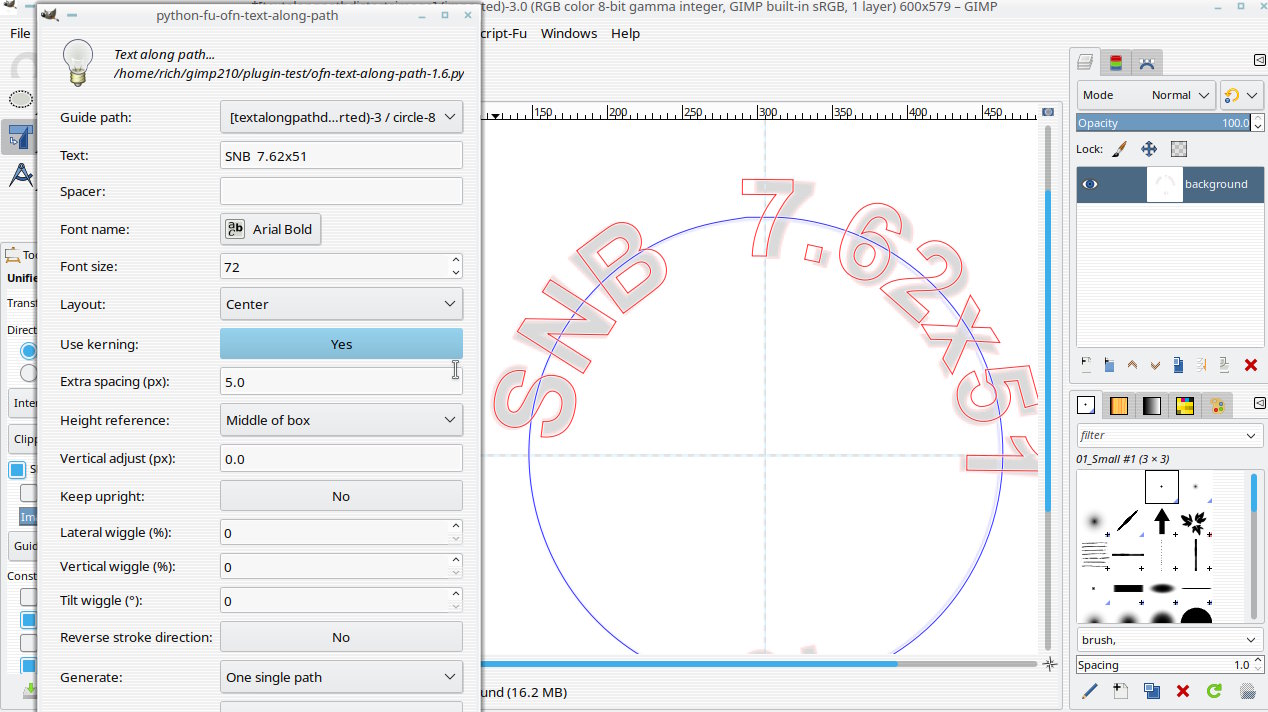Click the Extra spacing input field

(x=341, y=382)
